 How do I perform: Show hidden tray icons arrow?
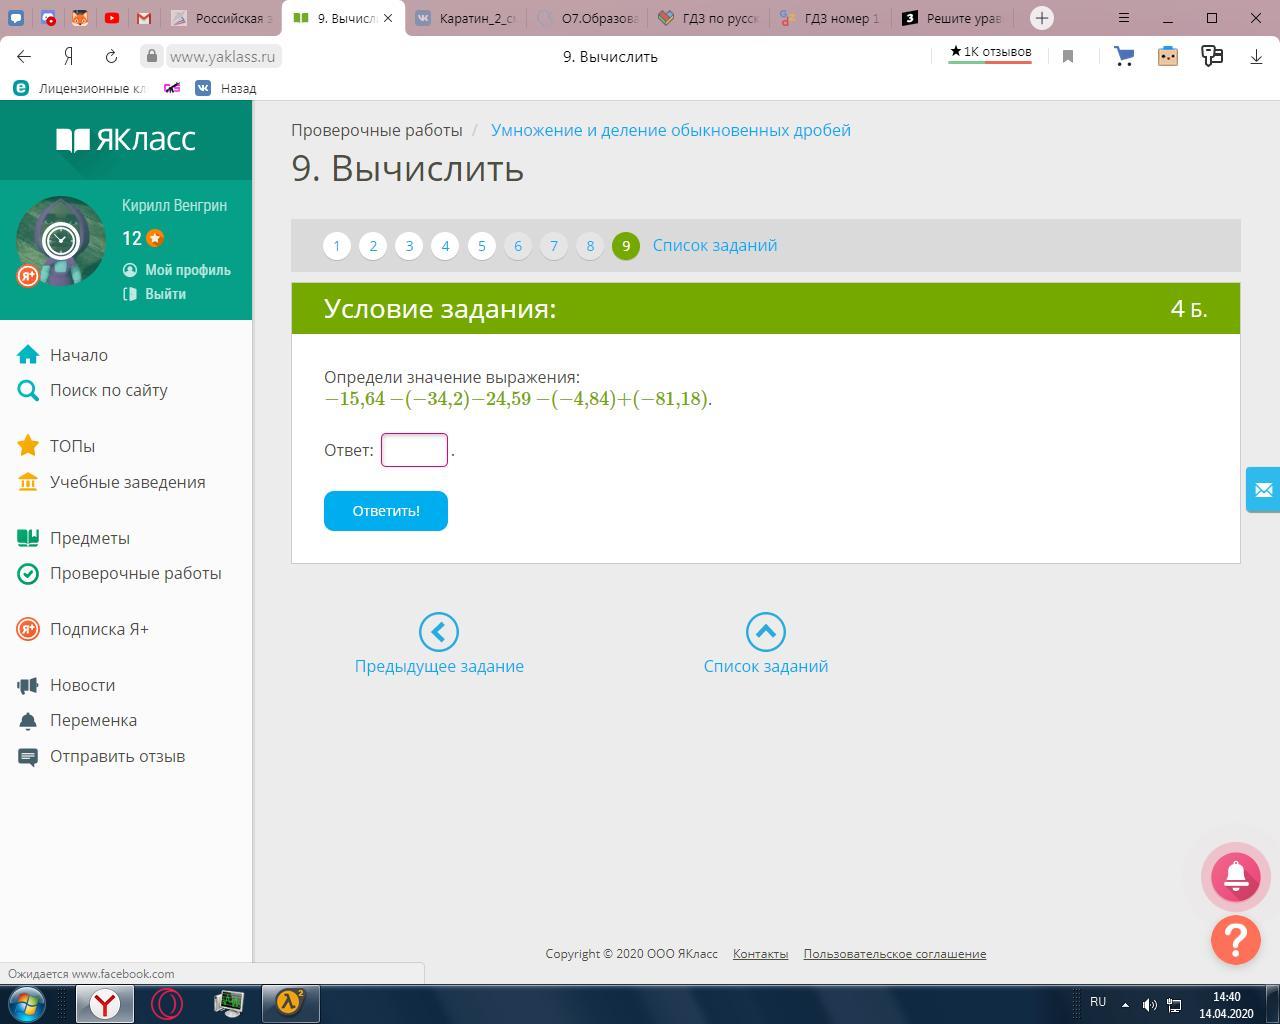point(1125,1004)
